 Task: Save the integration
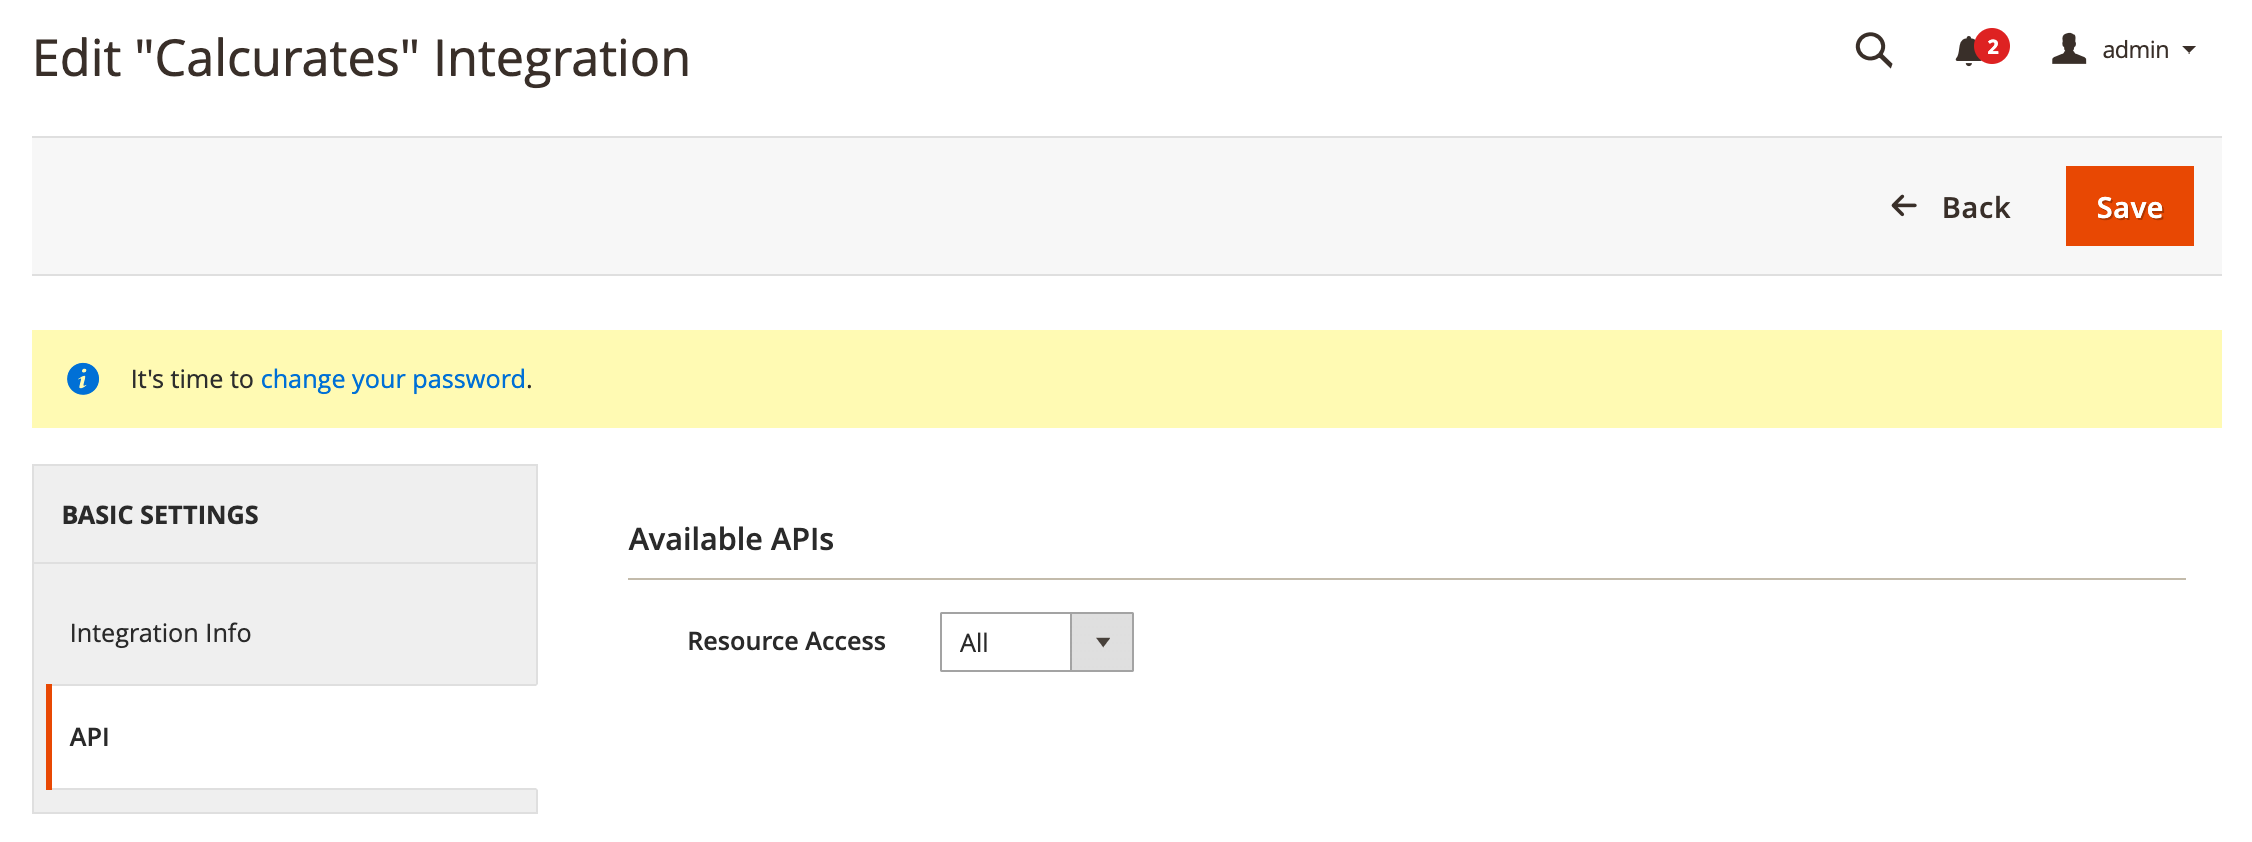pyautogui.click(x=2129, y=206)
